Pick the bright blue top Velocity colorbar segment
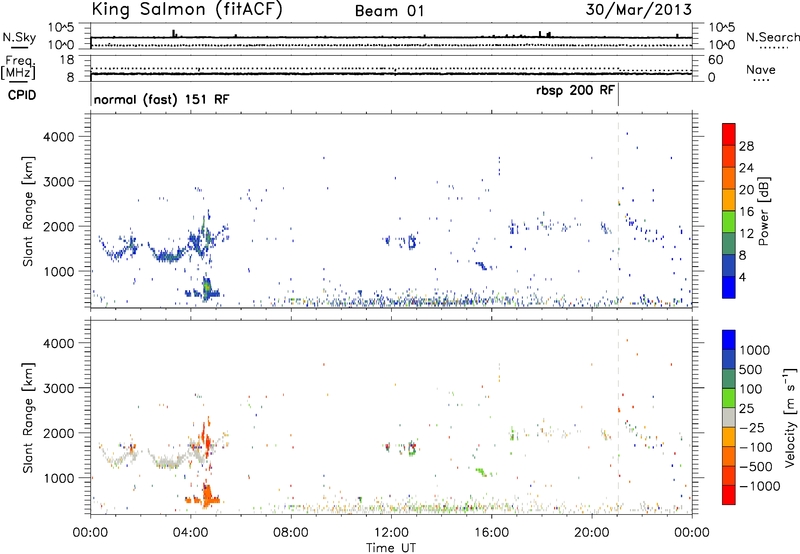This screenshot has width=800, height=554. (729, 340)
